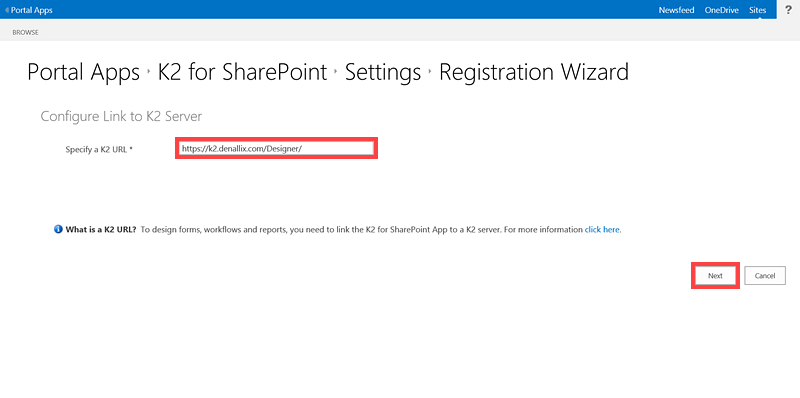Viewport: 800px width, 398px height.
Task: Click the Next button
Action: pos(715,276)
